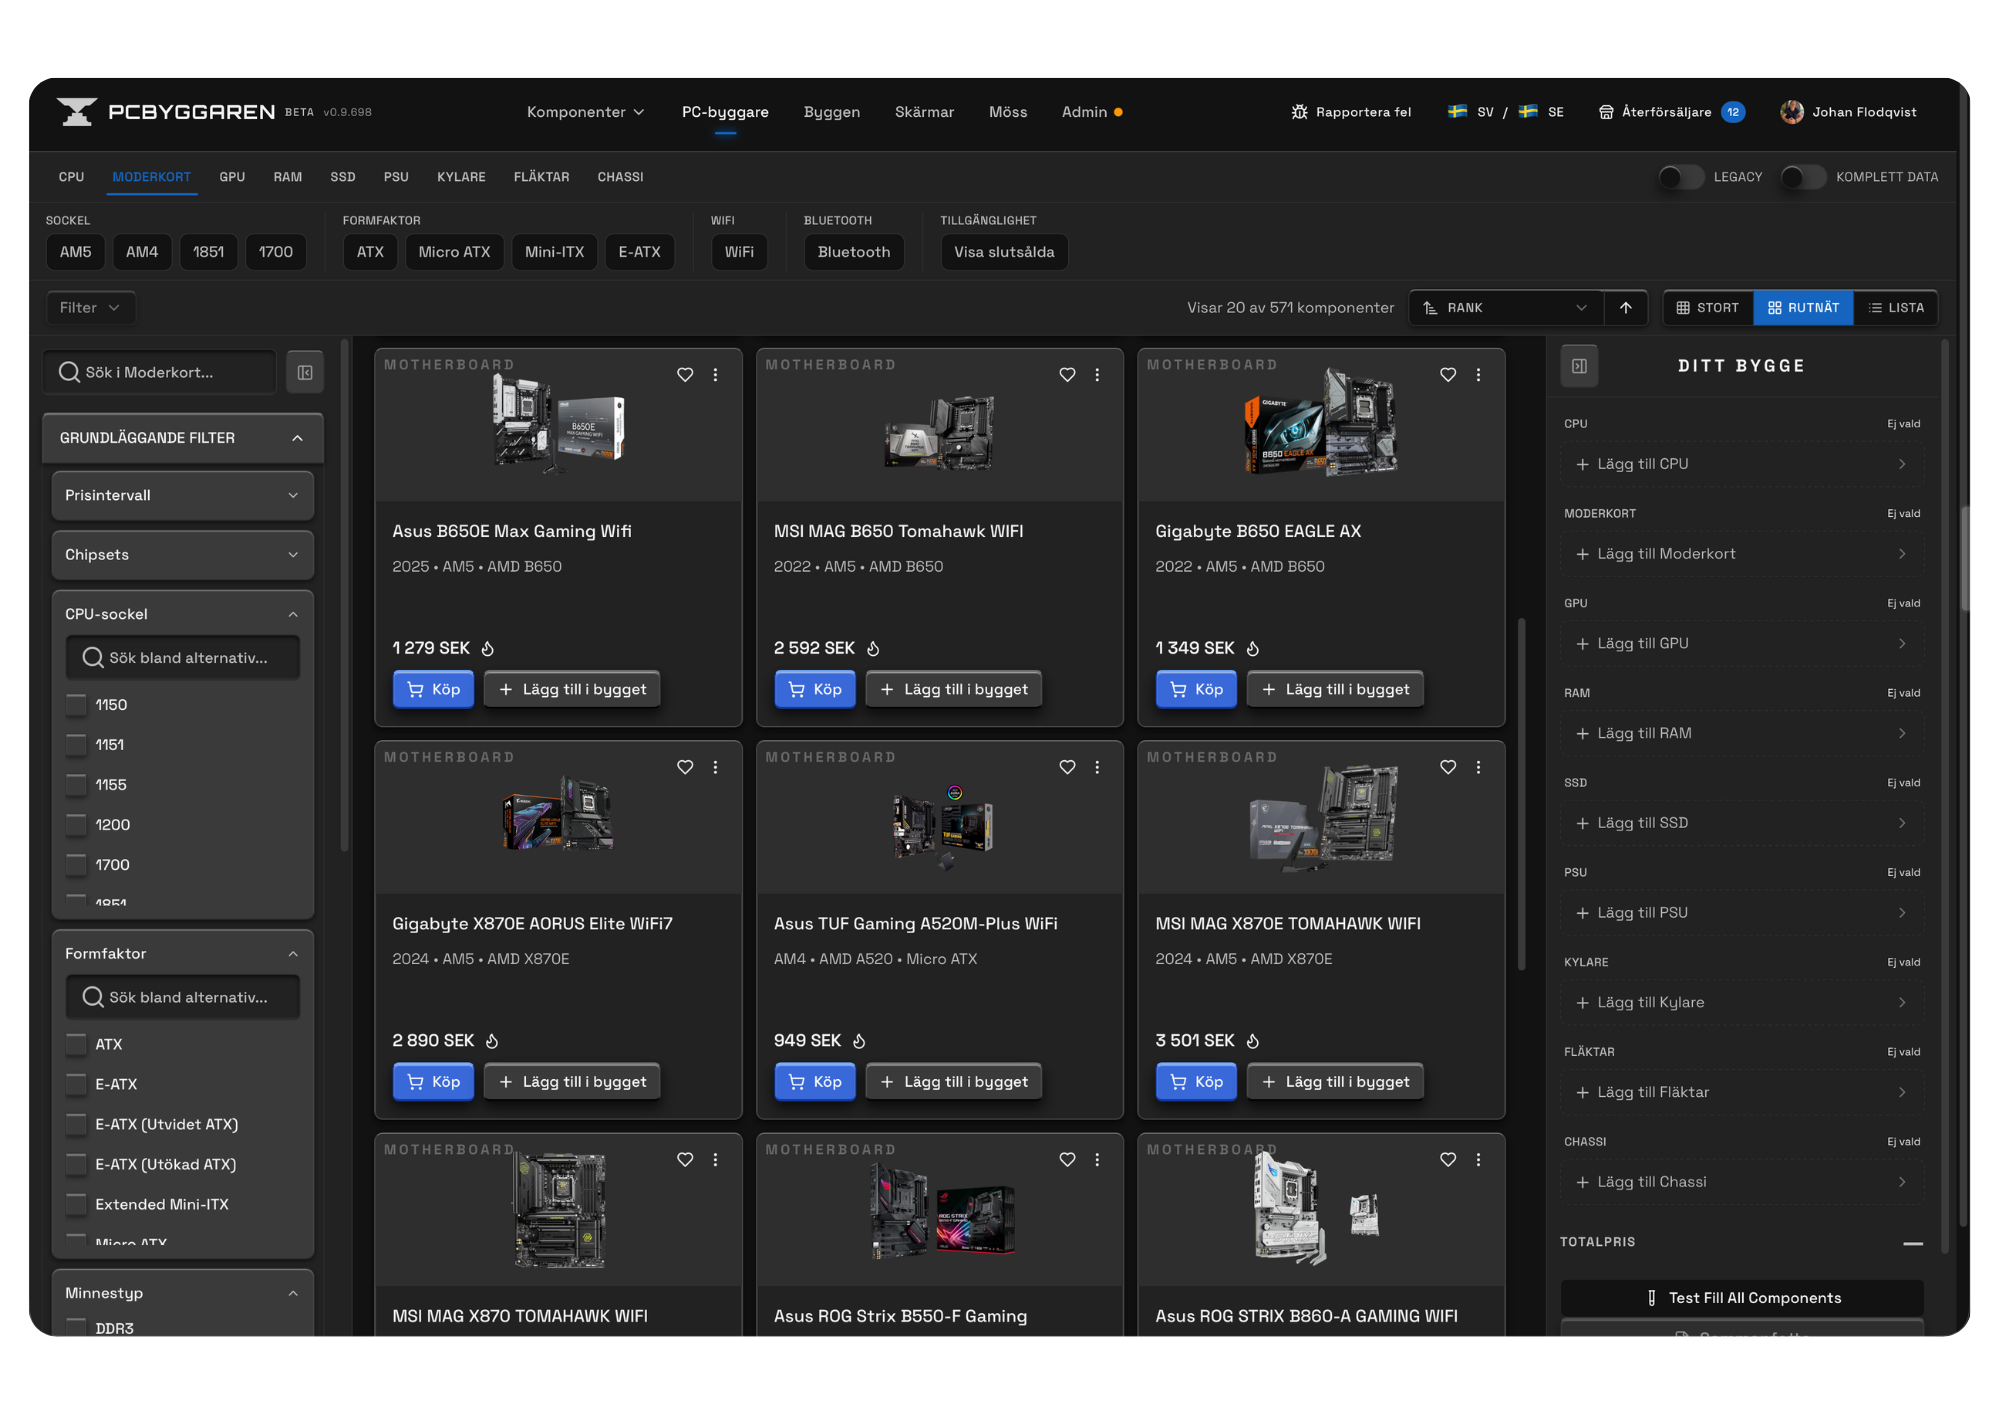Screen dimensions: 2000x1414
Task: Click price history icon next to 2 592 SEK
Action: 873,649
